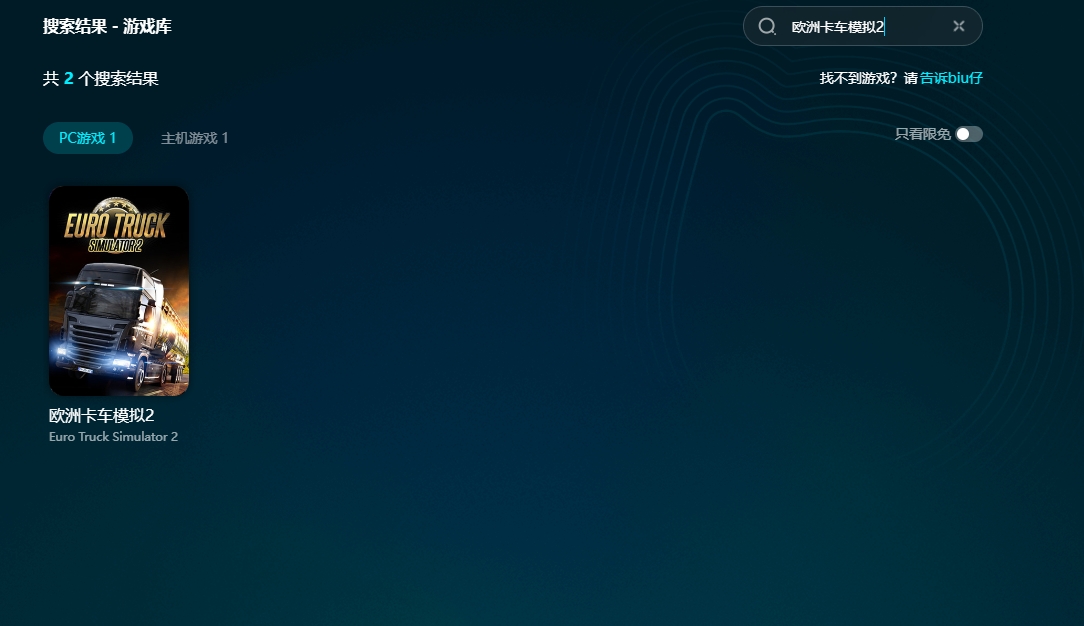
Task: Toggle the 只看限免 switch
Action: coord(969,134)
